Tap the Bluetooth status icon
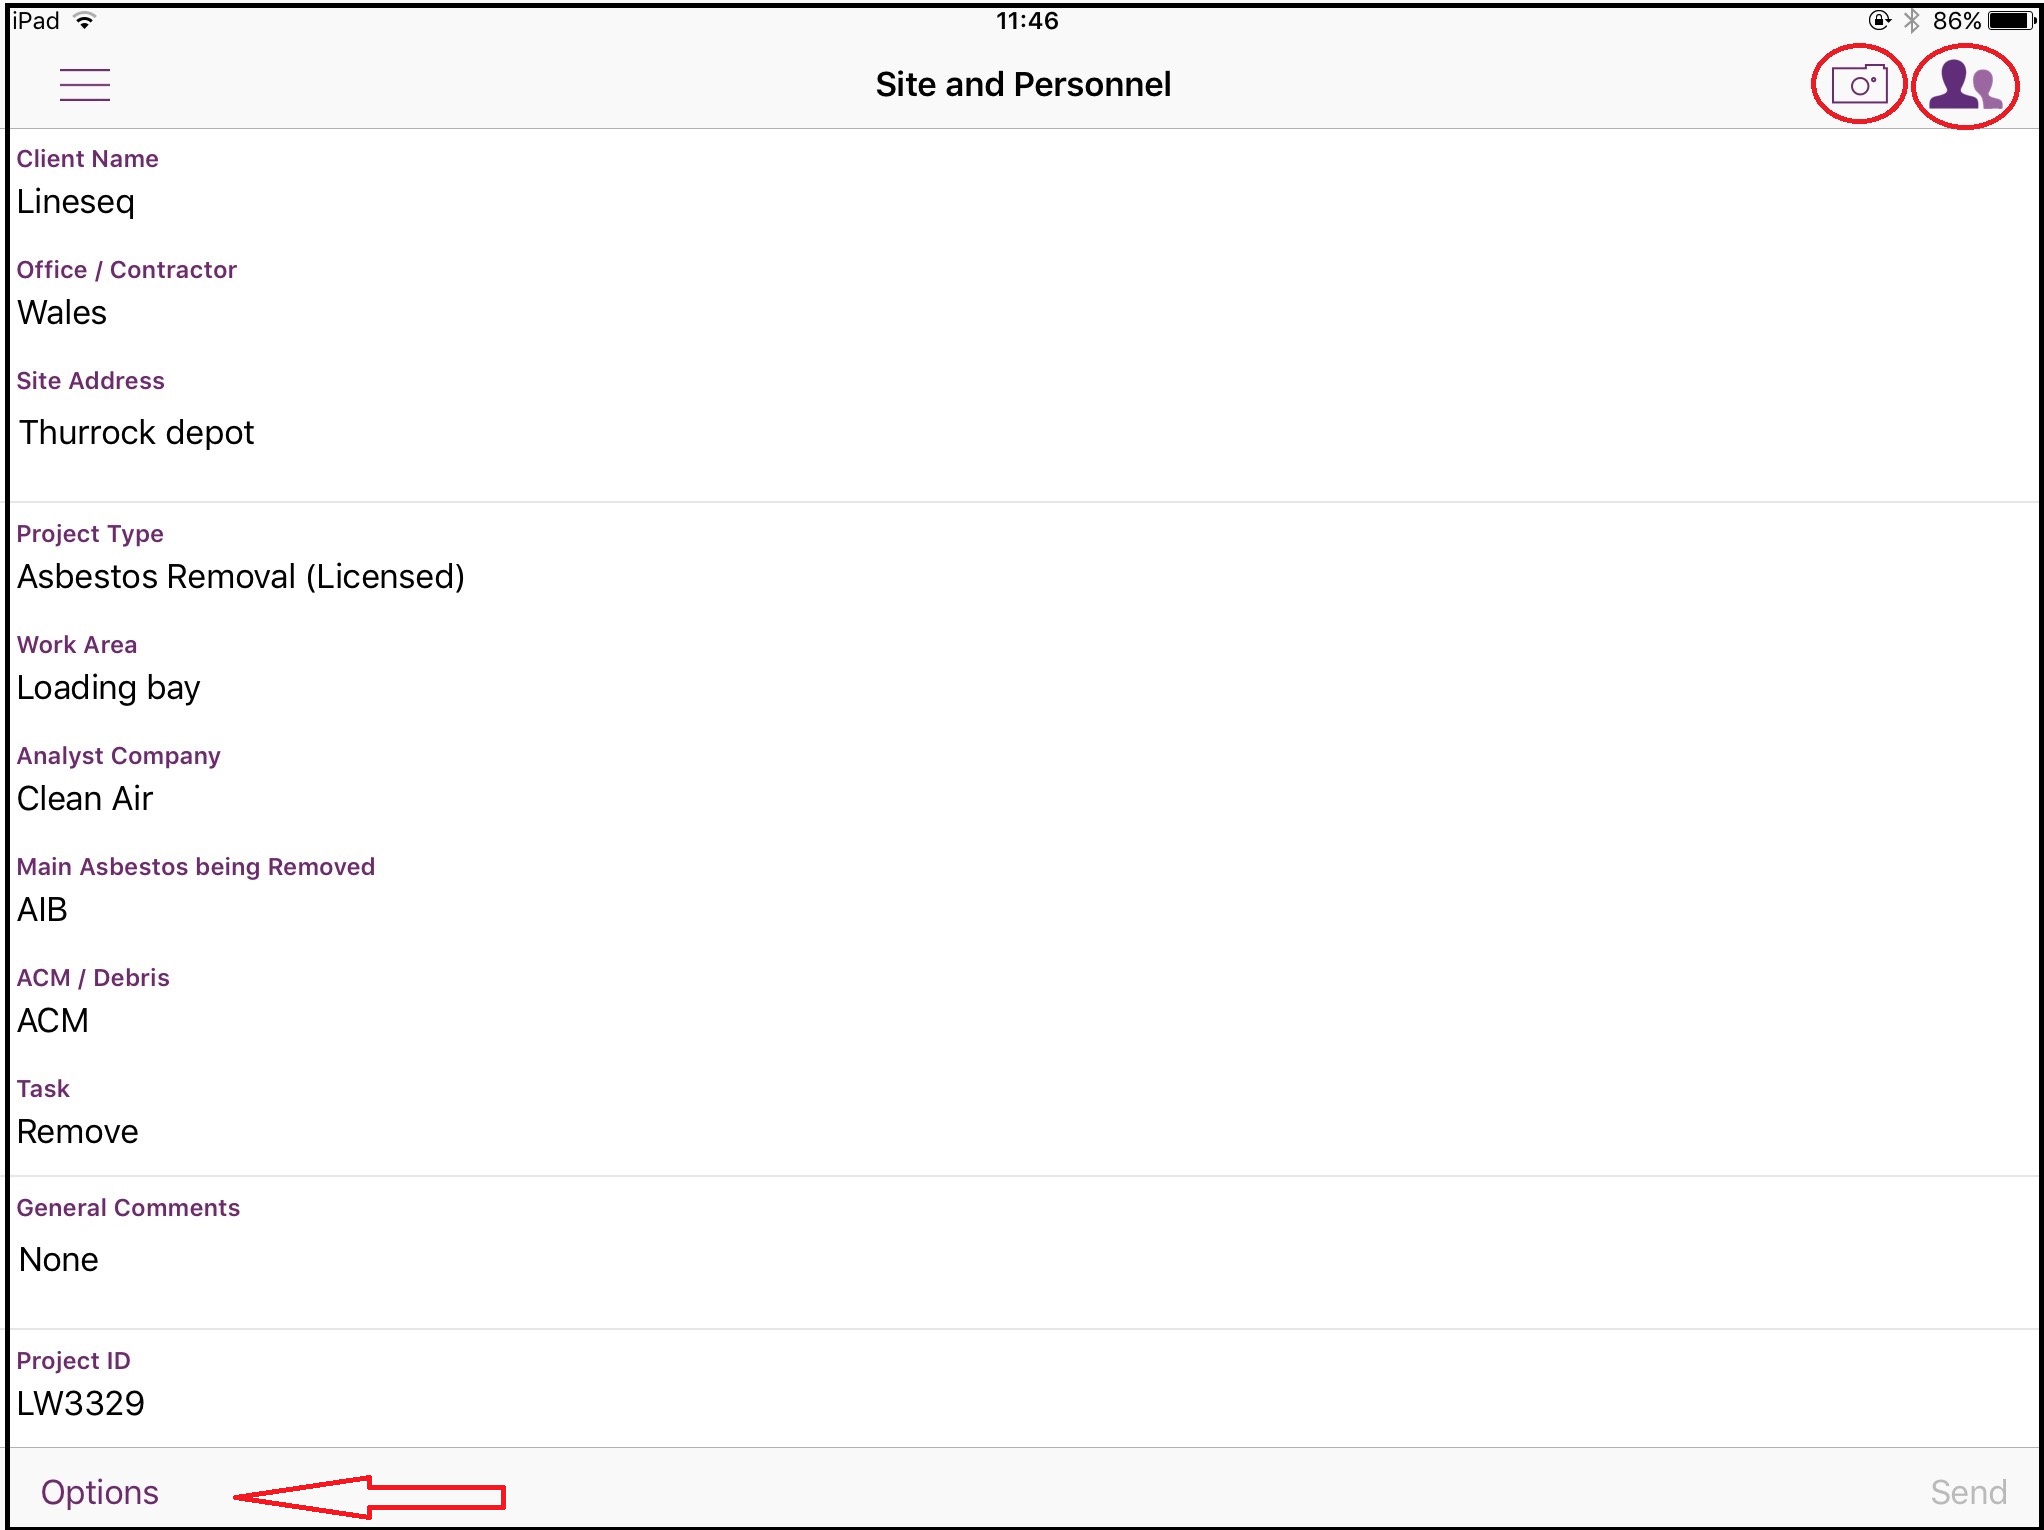This screenshot has height=1530, width=2044. click(1911, 20)
